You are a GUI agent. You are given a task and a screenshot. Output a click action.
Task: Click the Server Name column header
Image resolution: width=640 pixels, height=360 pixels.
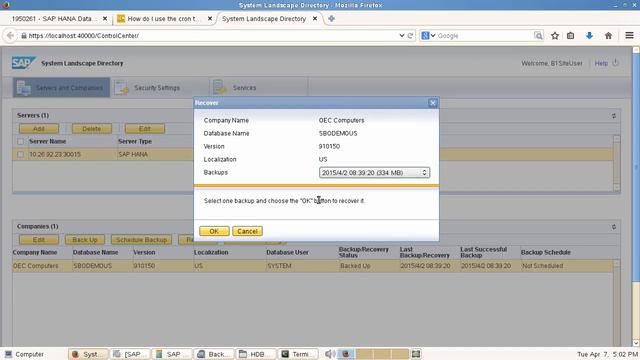(47, 141)
